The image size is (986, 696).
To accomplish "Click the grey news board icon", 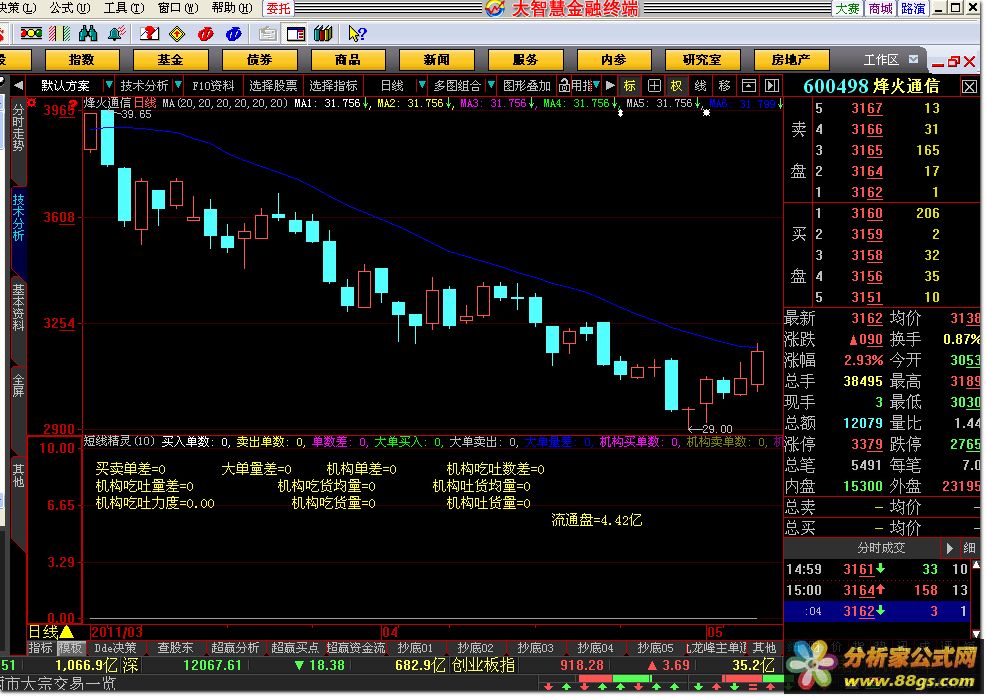I will point(267,33).
